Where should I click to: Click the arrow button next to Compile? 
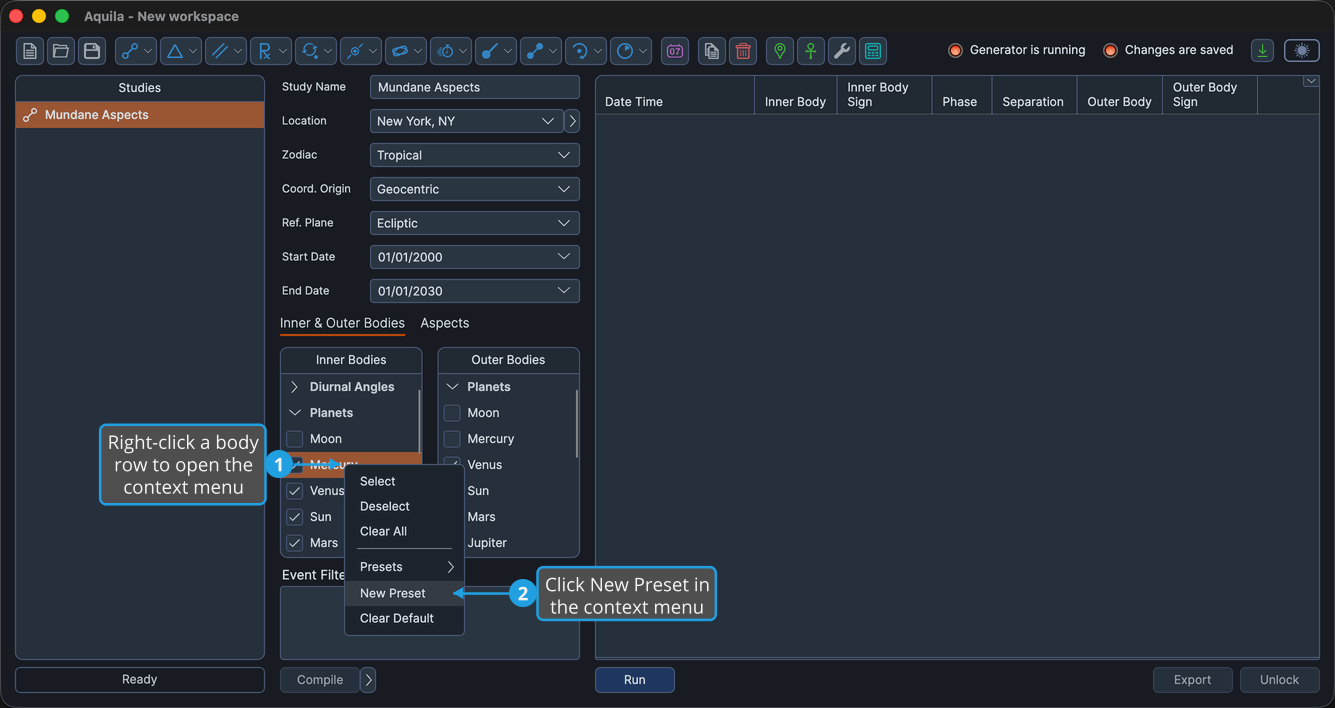click(368, 680)
